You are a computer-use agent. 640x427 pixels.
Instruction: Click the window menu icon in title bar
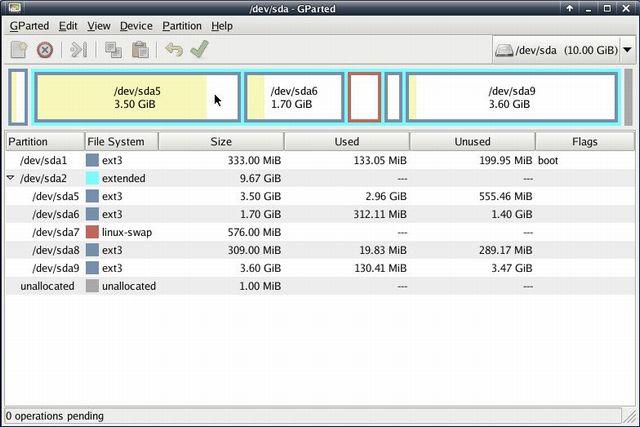coord(14,7)
